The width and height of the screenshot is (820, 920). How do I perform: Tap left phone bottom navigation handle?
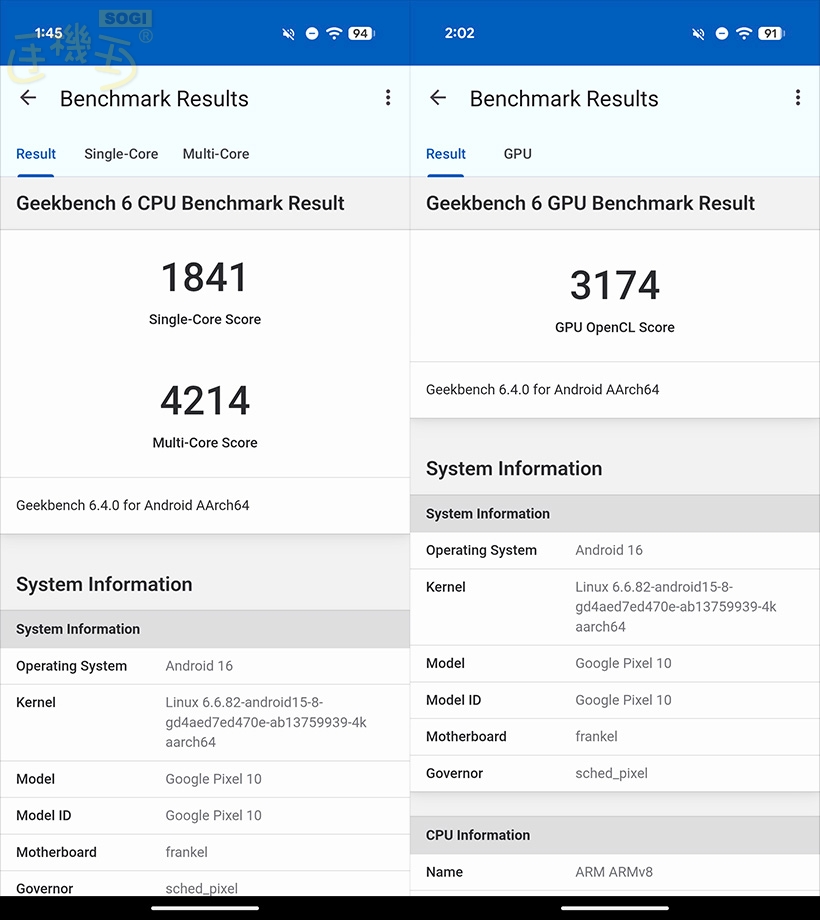pos(205,908)
